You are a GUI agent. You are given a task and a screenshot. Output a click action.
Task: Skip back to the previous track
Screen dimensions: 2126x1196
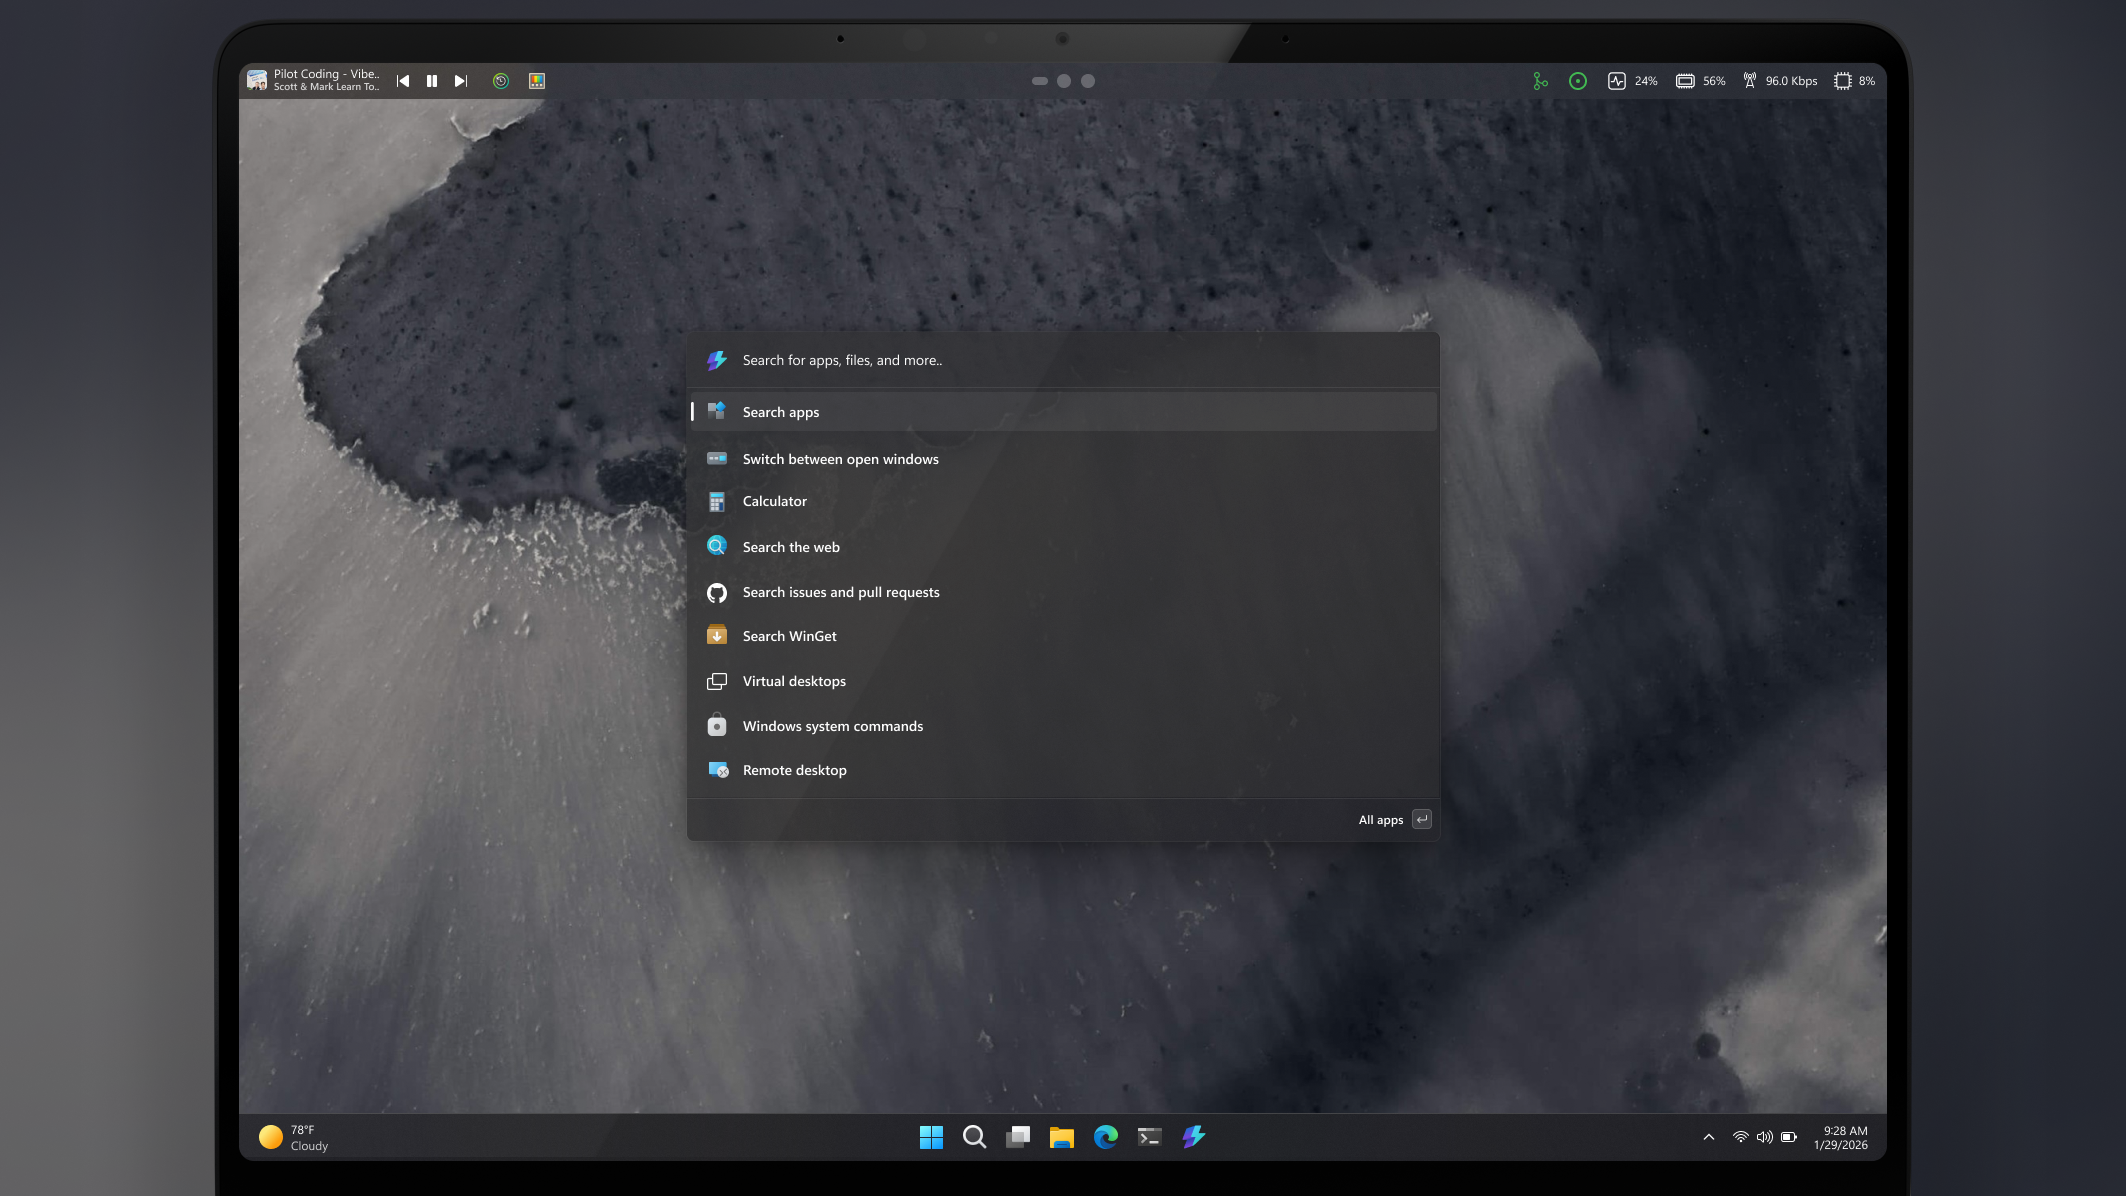click(402, 80)
